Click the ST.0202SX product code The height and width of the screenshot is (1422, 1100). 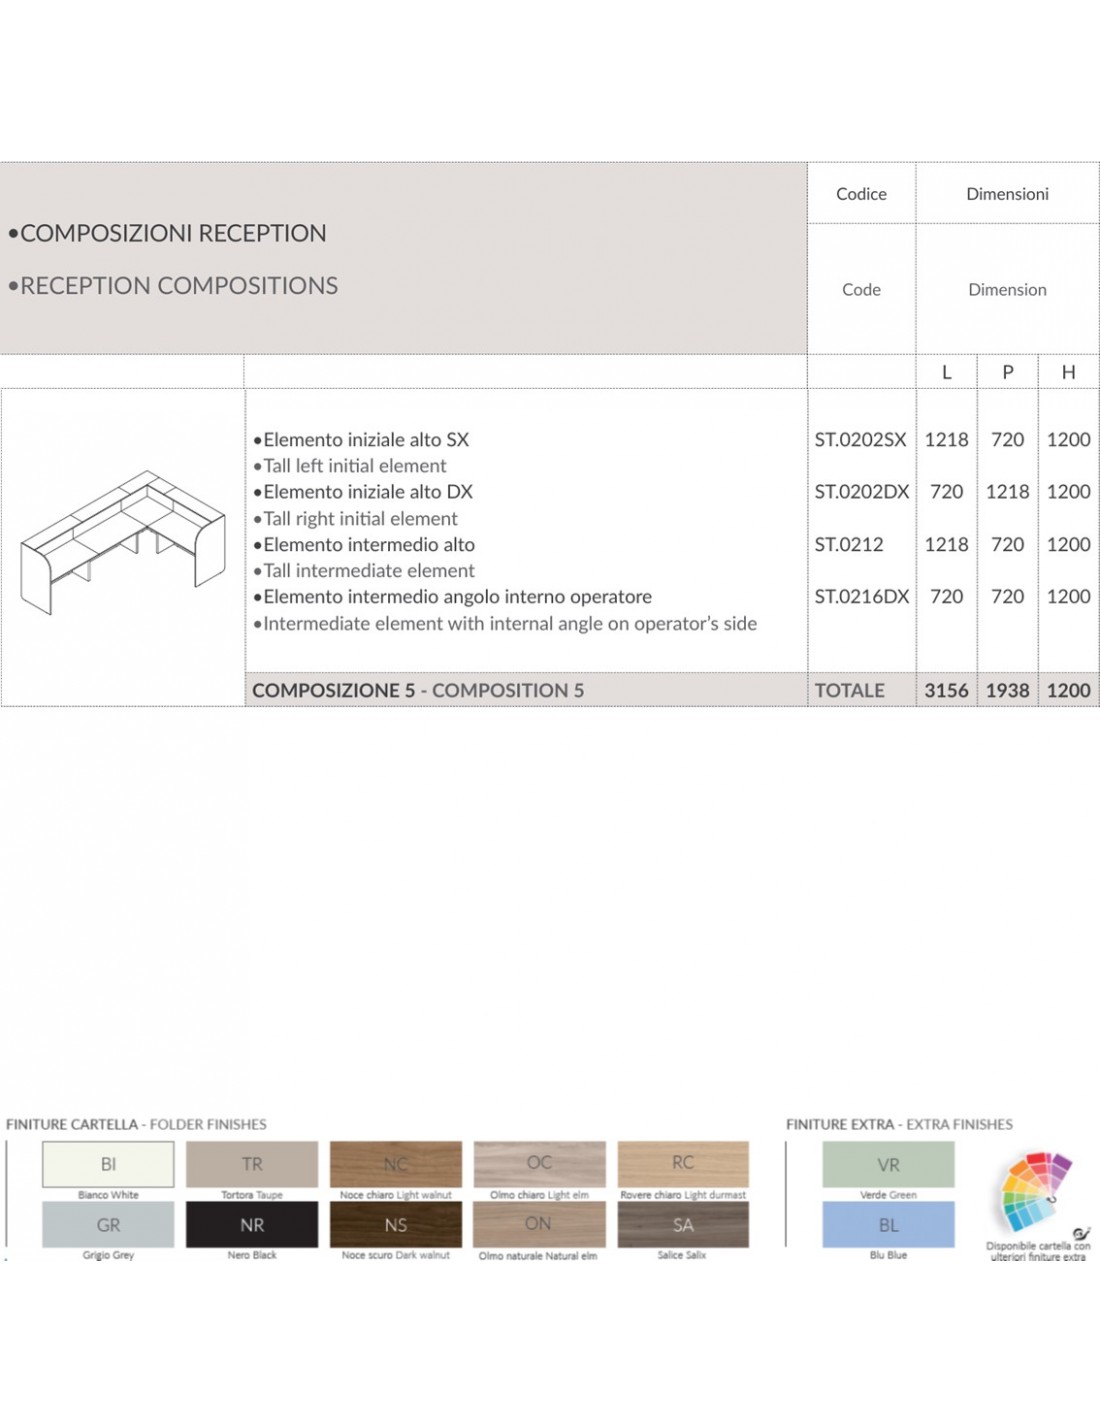pyautogui.click(x=860, y=439)
